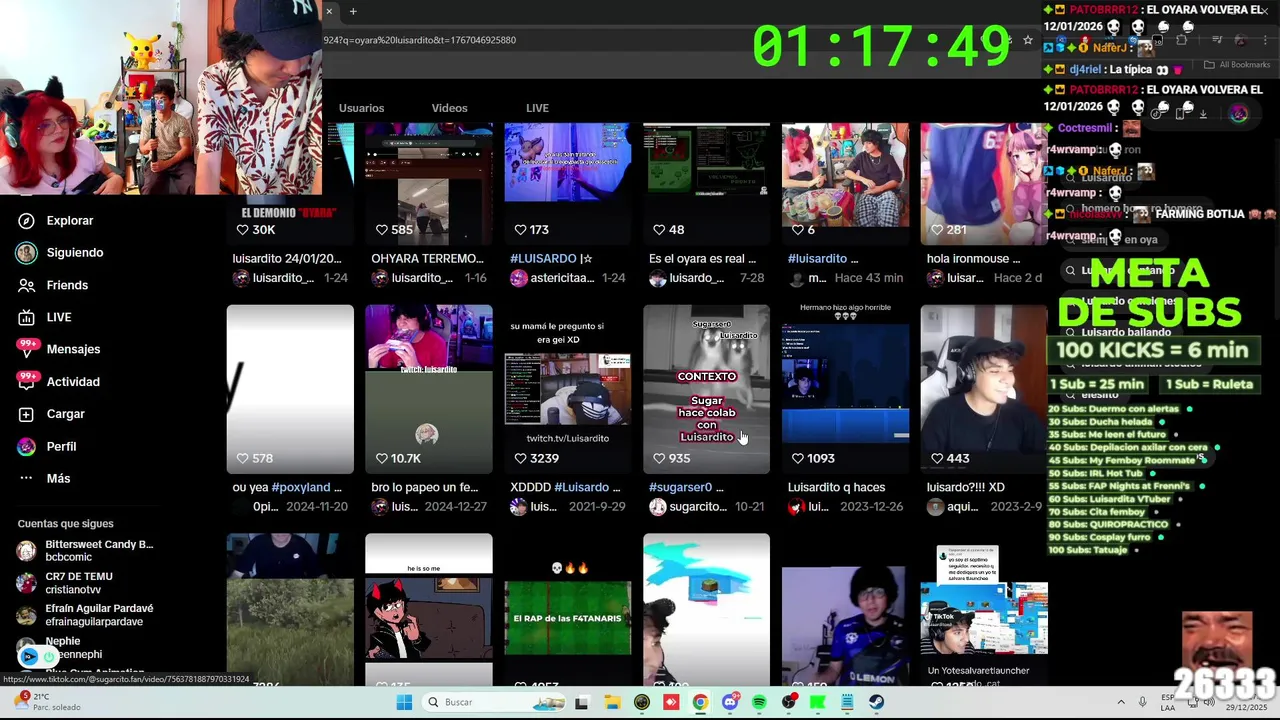Switch to Google Chrome on the taskbar

pyautogui.click(x=700, y=702)
